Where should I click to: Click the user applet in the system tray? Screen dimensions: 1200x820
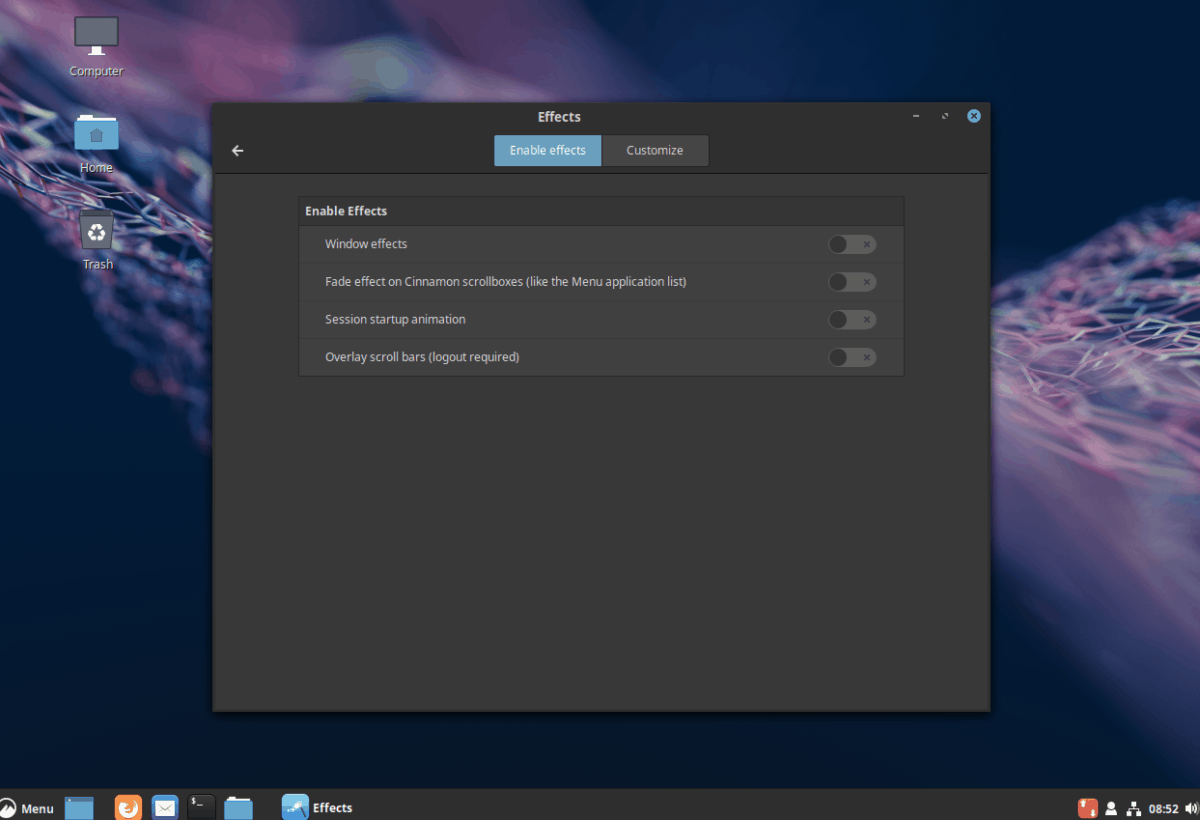coord(1110,807)
